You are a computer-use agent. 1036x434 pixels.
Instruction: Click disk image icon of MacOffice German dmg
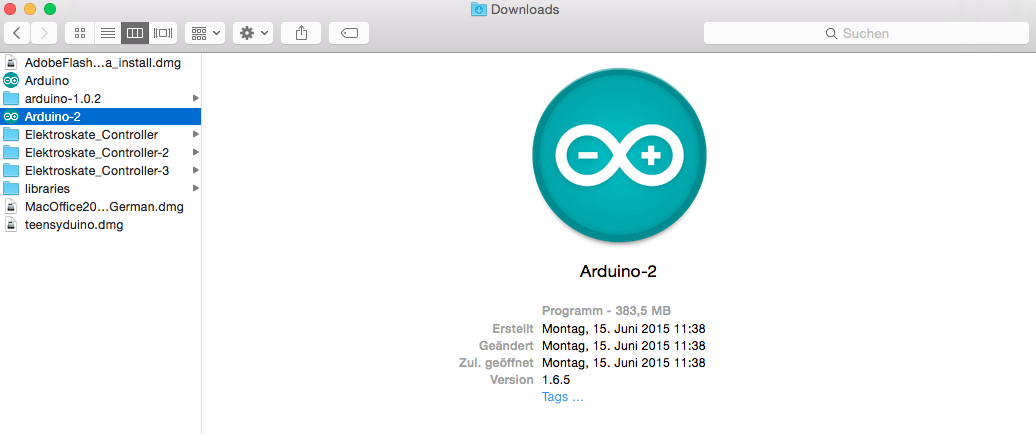coord(11,206)
